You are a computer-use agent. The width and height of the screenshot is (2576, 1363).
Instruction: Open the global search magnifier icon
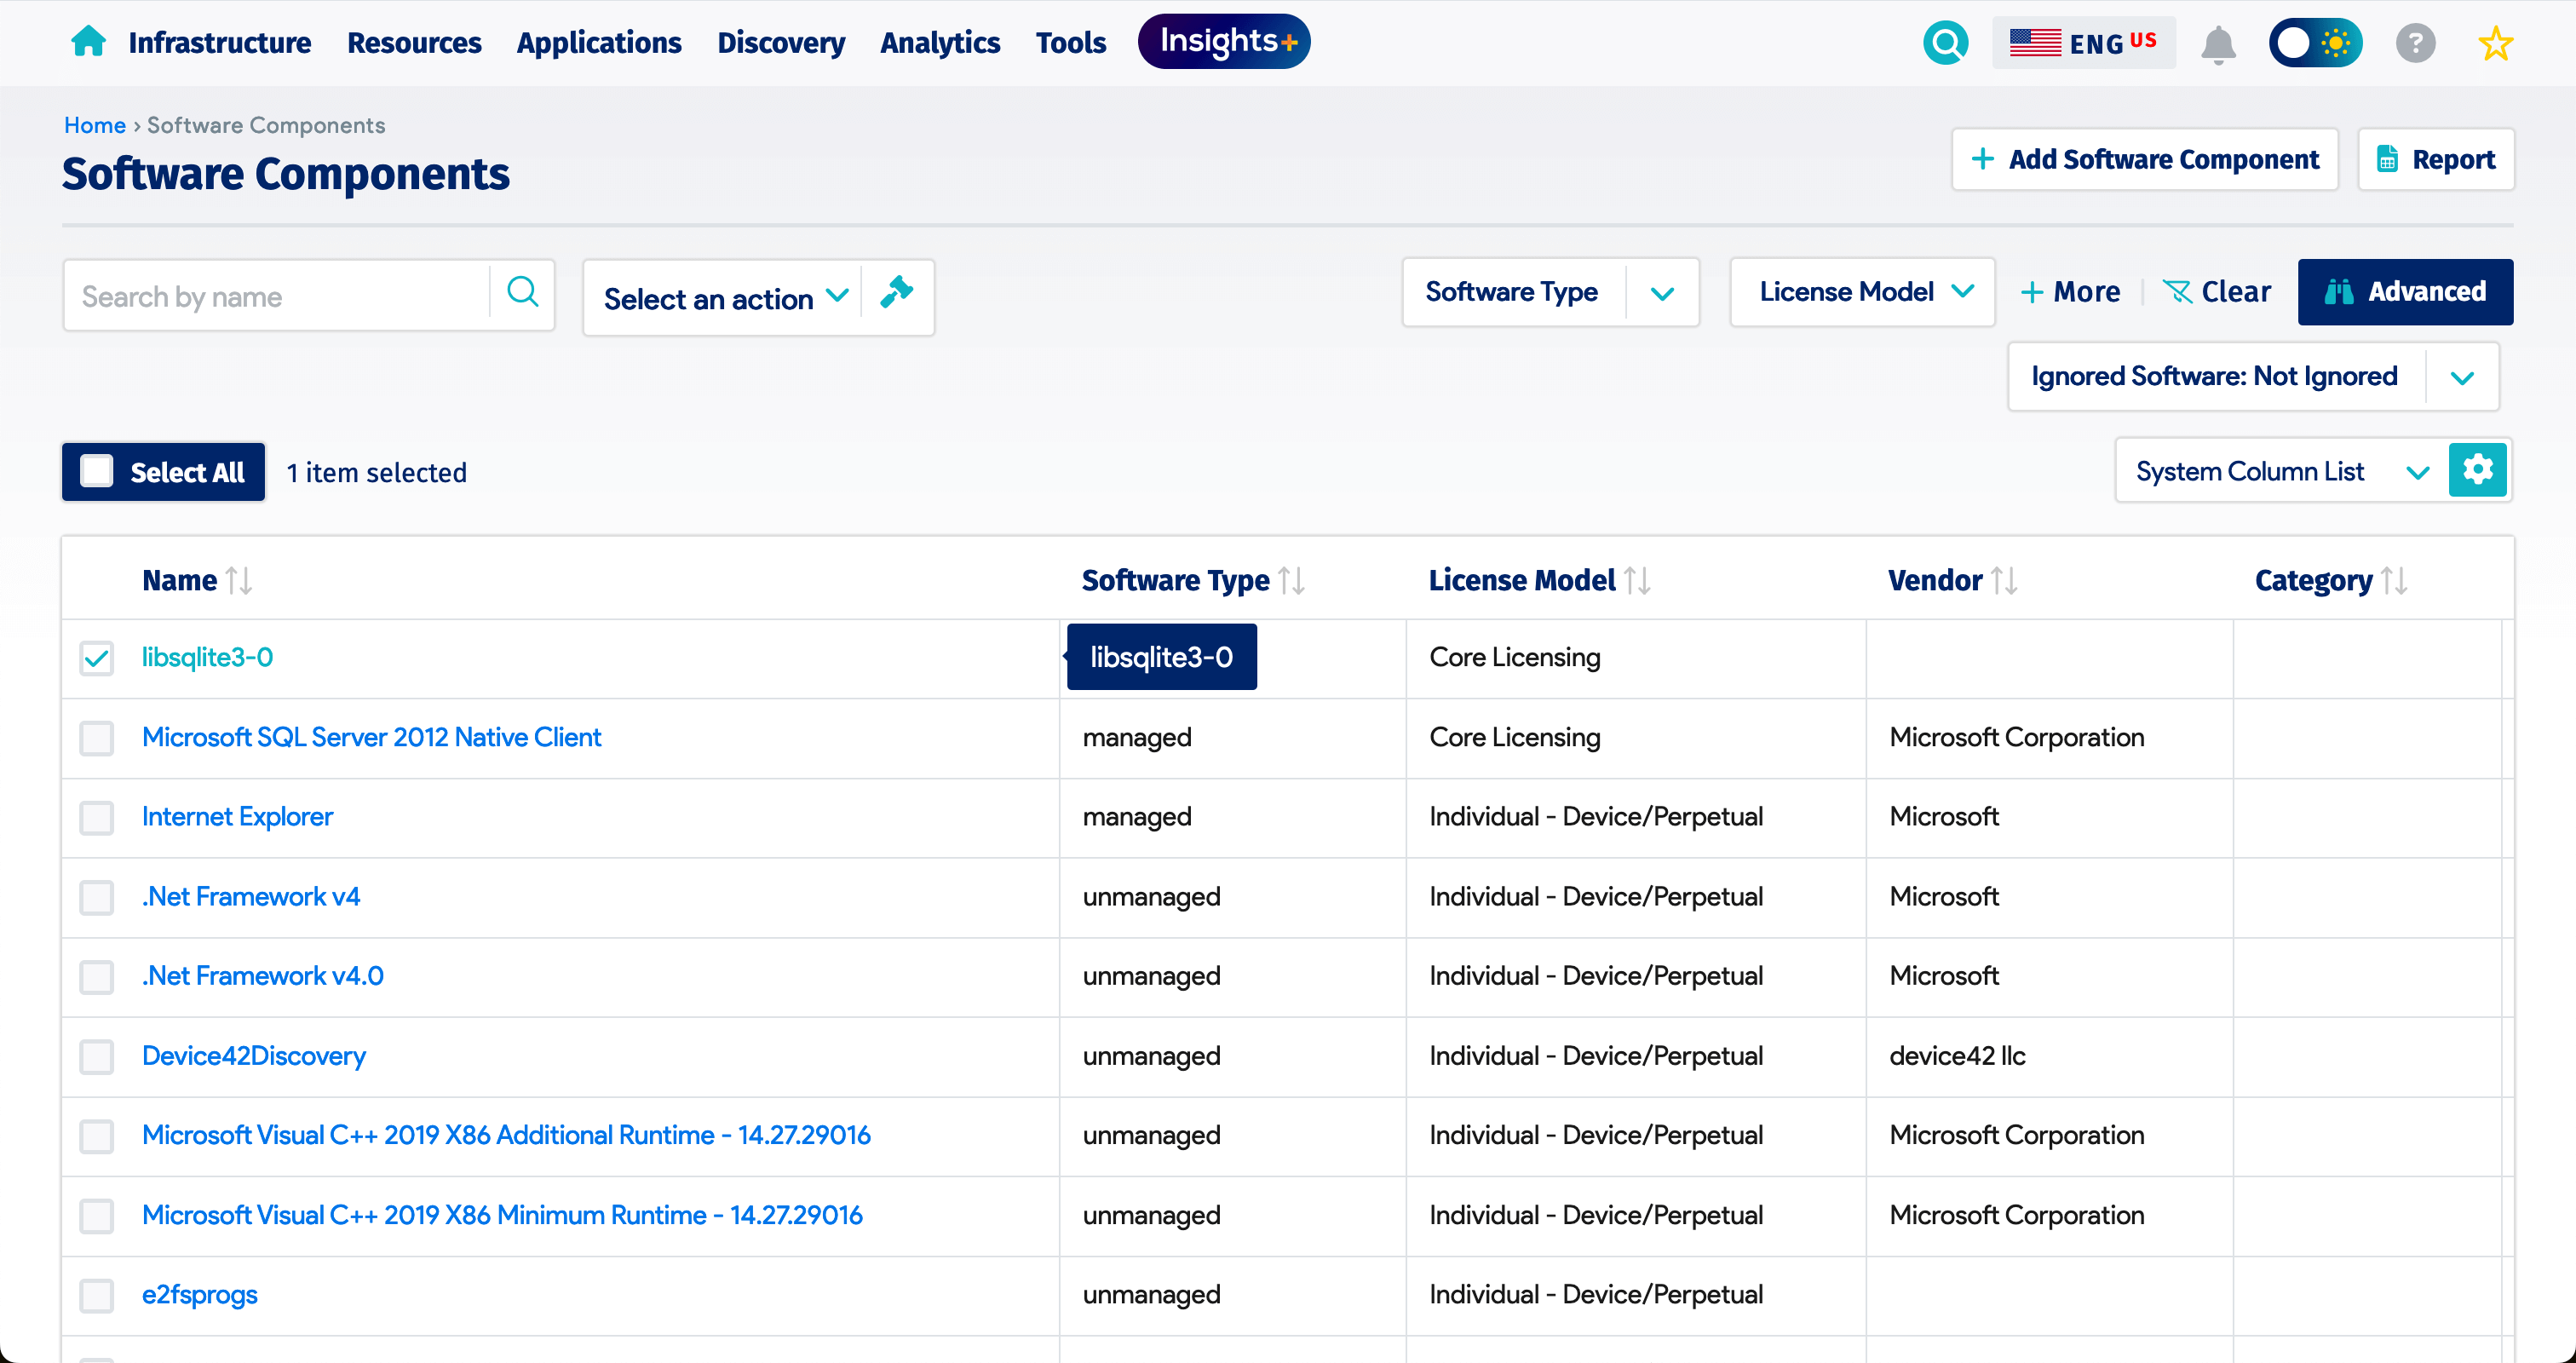pyautogui.click(x=1945, y=43)
